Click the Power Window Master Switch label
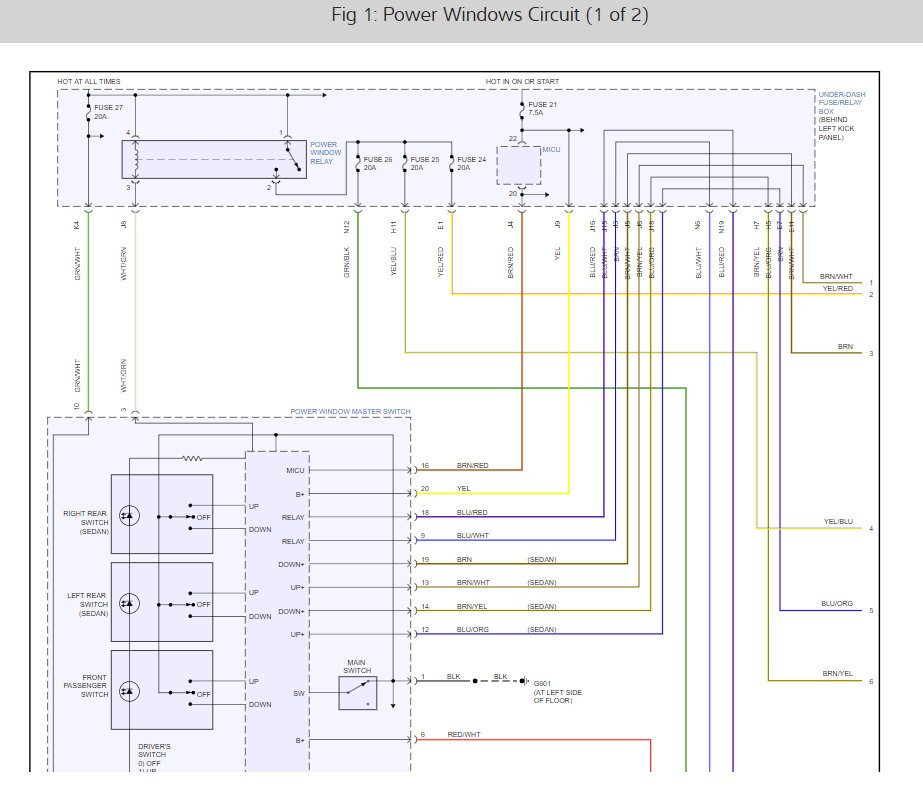923x801 pixels. [x=350, y=411]
